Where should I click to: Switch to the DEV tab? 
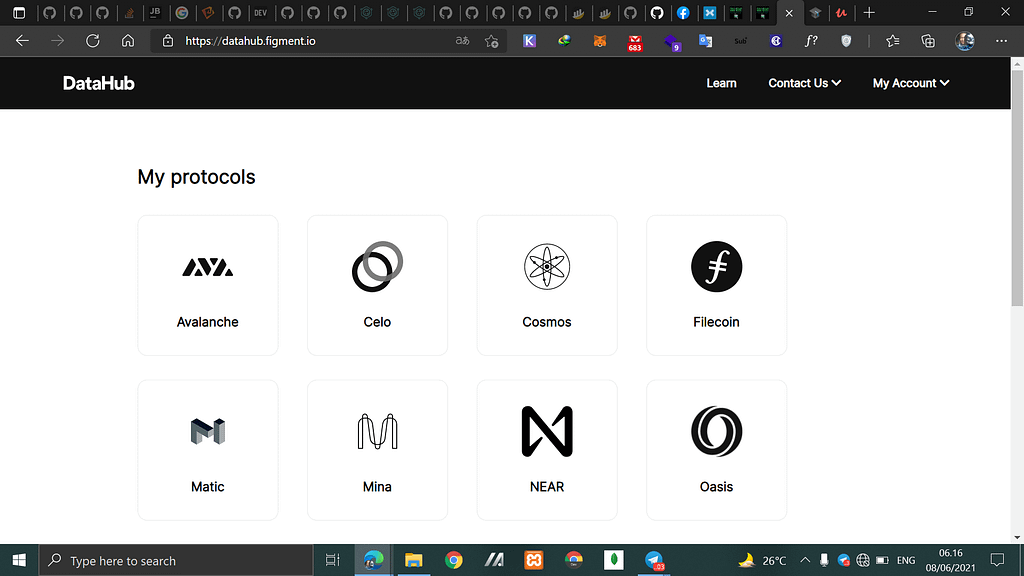pos(261,12)
